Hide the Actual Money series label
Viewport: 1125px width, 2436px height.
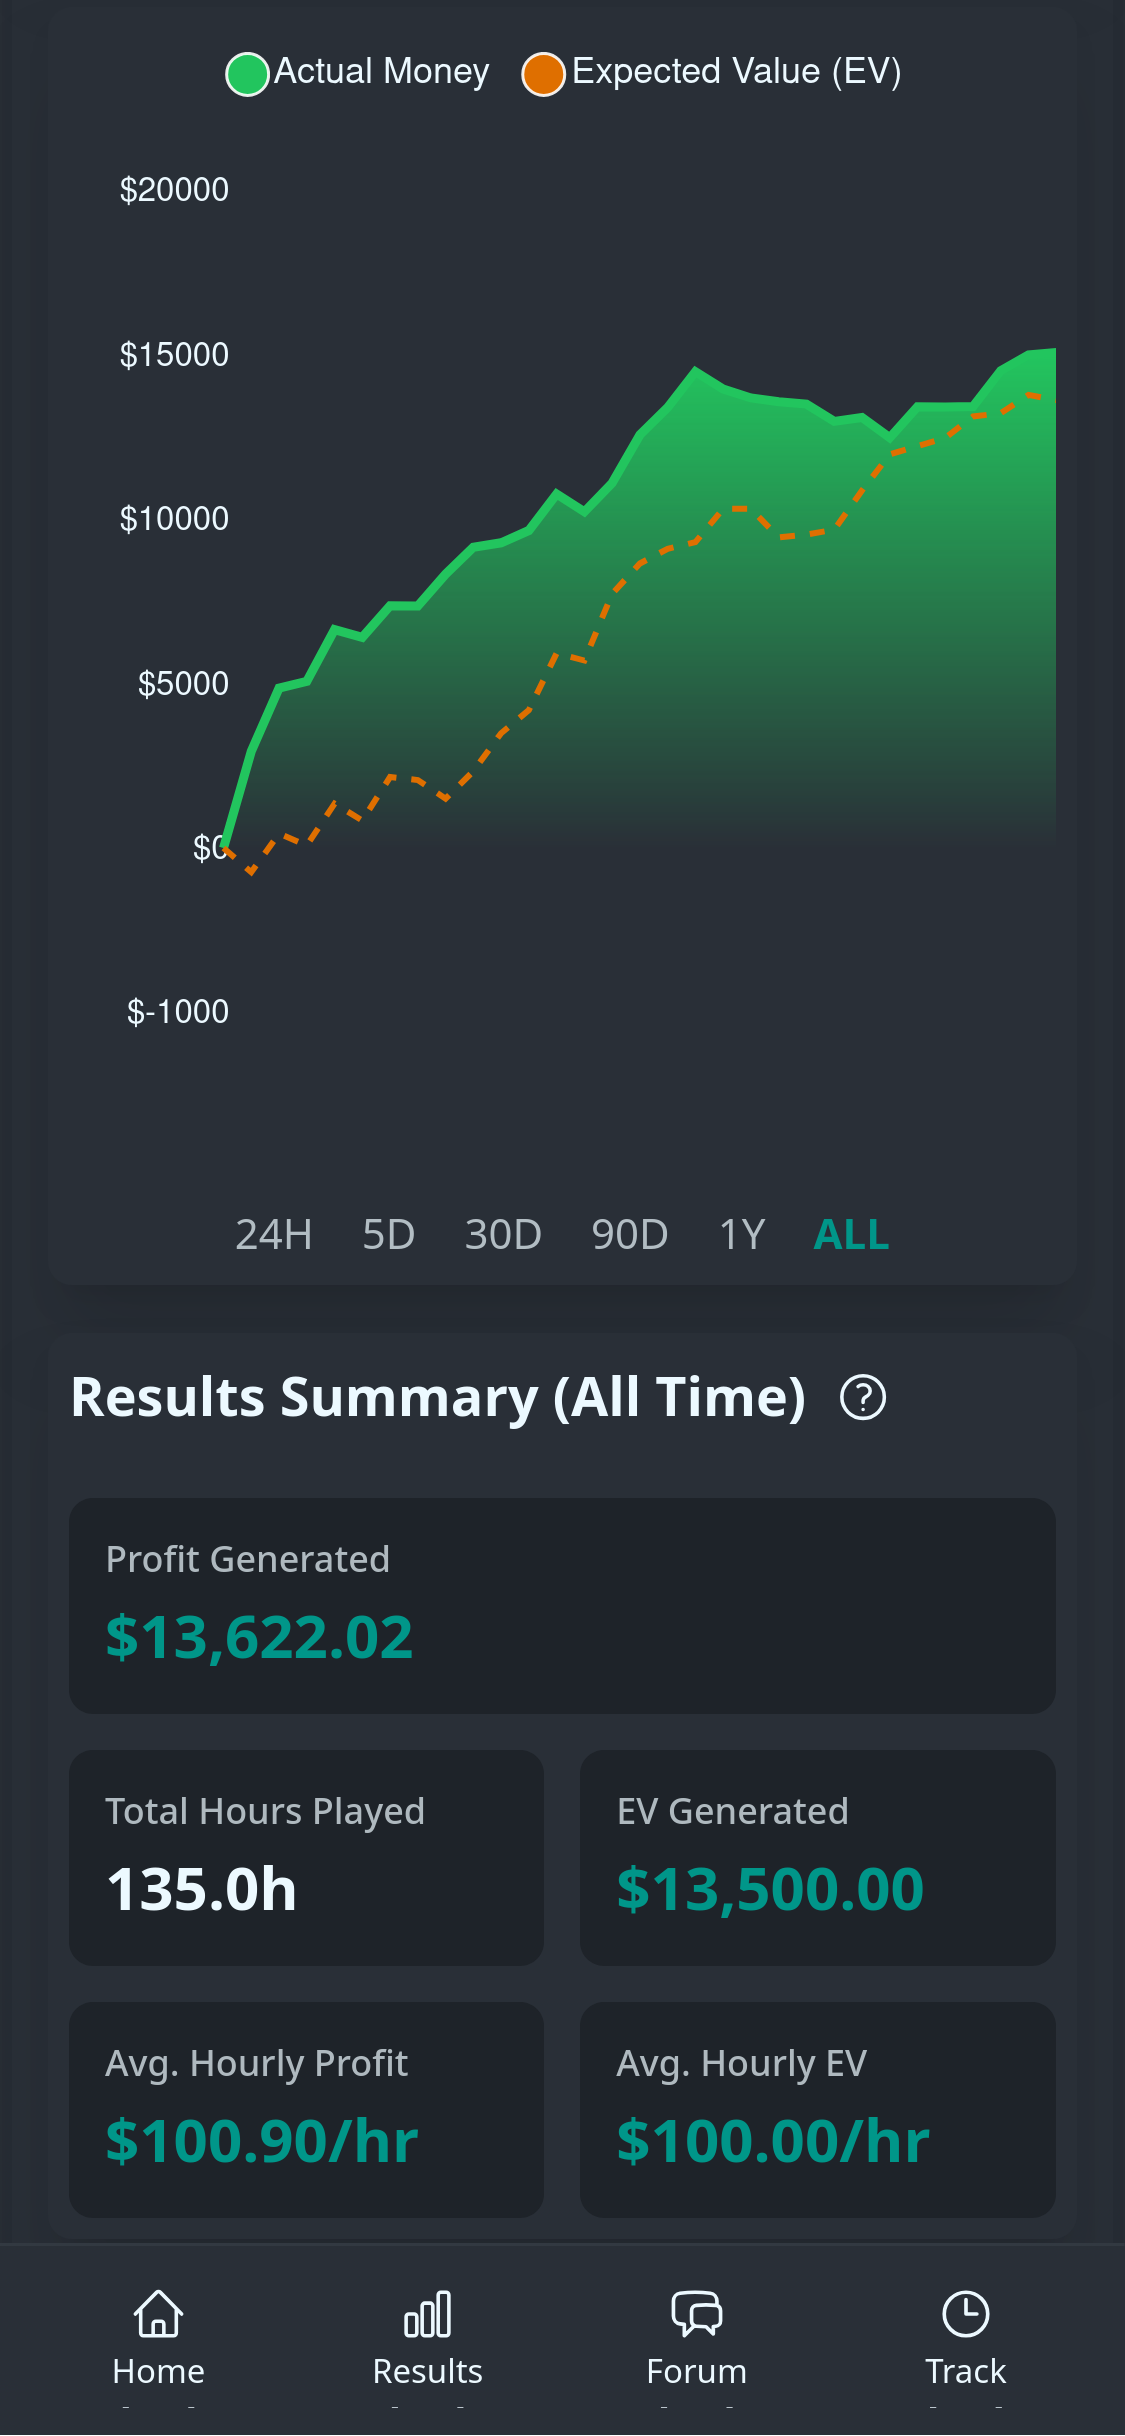point(381,72)
